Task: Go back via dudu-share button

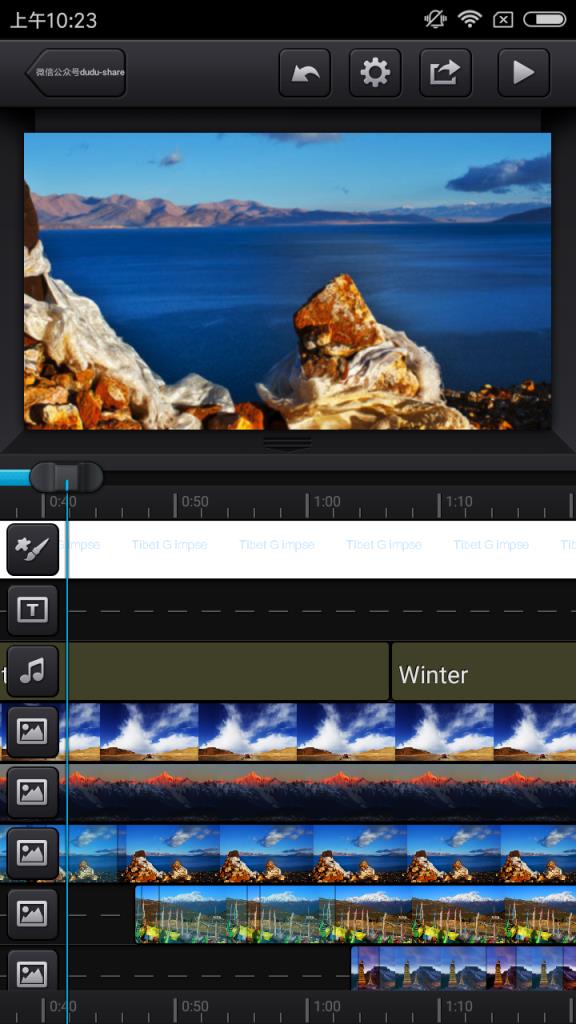Action: click(x=75, y=72)
